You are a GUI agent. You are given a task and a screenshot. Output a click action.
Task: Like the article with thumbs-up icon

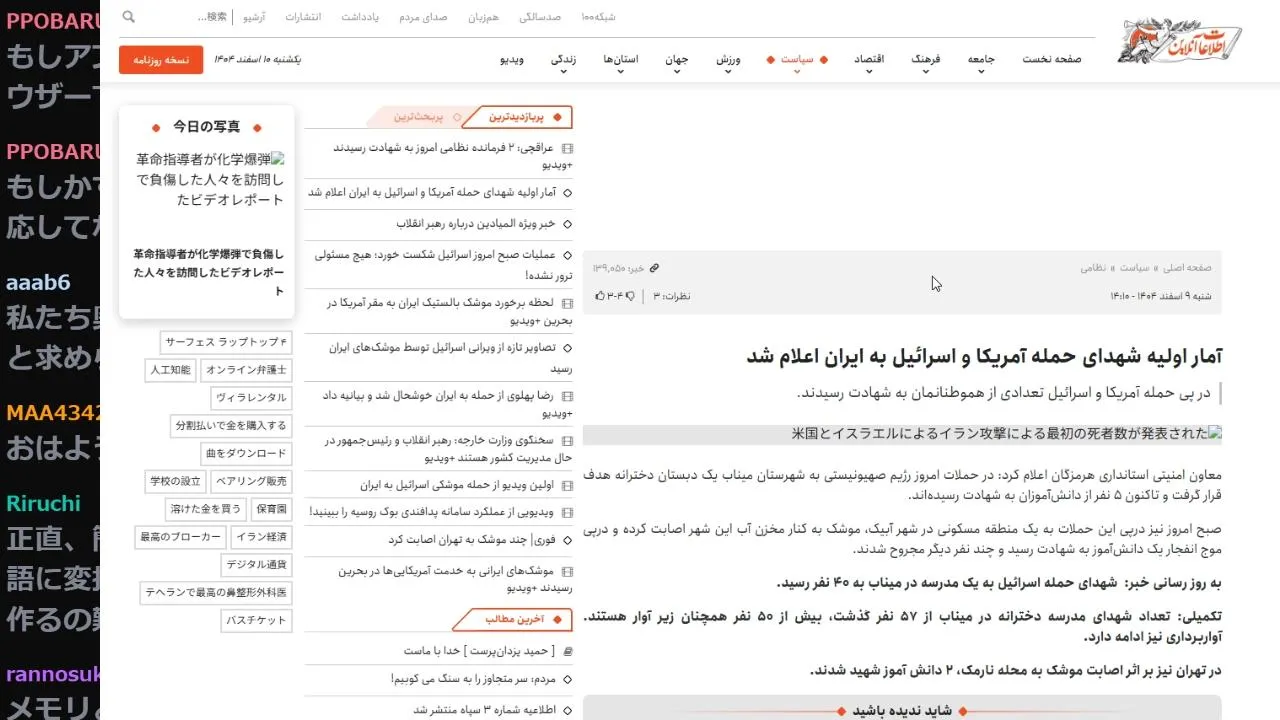[x=600, y=296]
